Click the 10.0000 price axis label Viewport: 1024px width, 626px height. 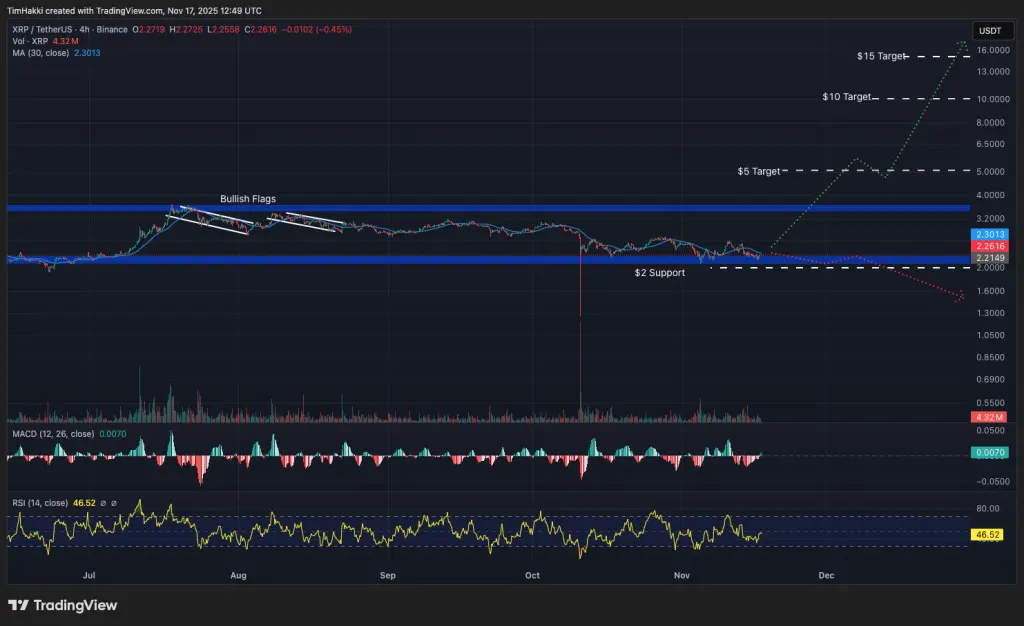click(x=993, y=99)
